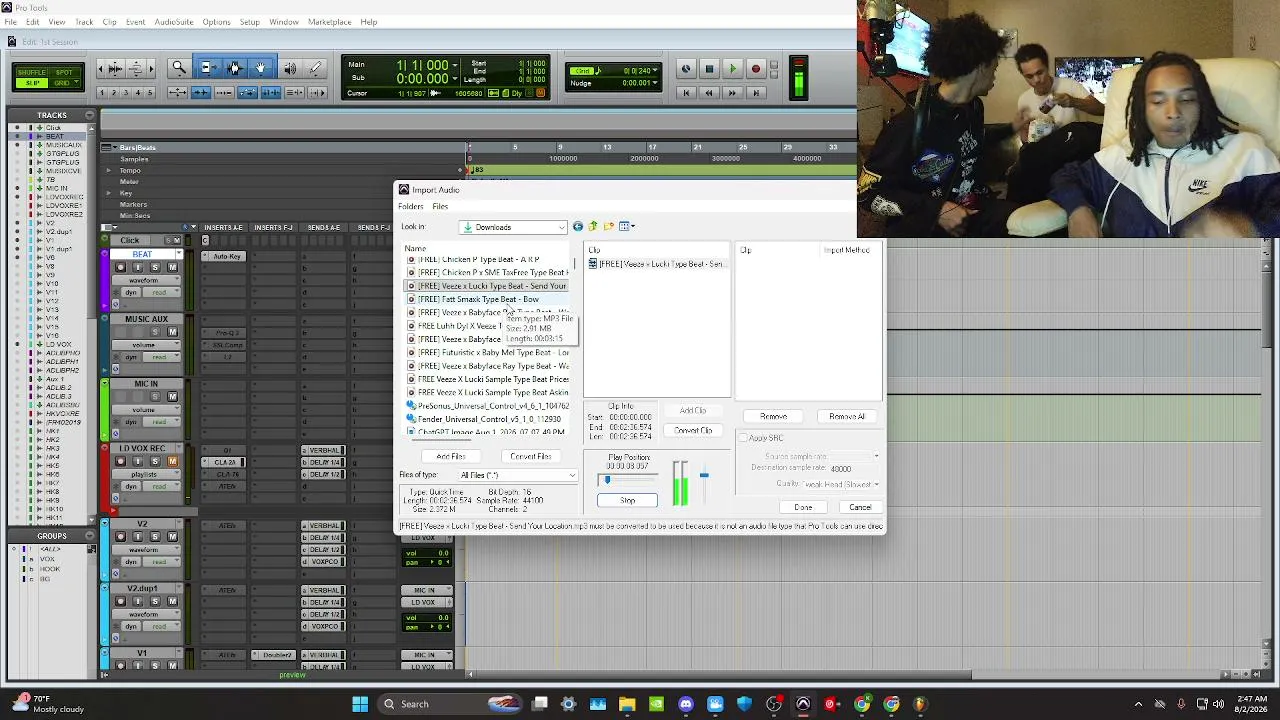This screenshot has width=1280, height=720.
Task: Enable Slip edit mode
Action: (x=31, y=83)
